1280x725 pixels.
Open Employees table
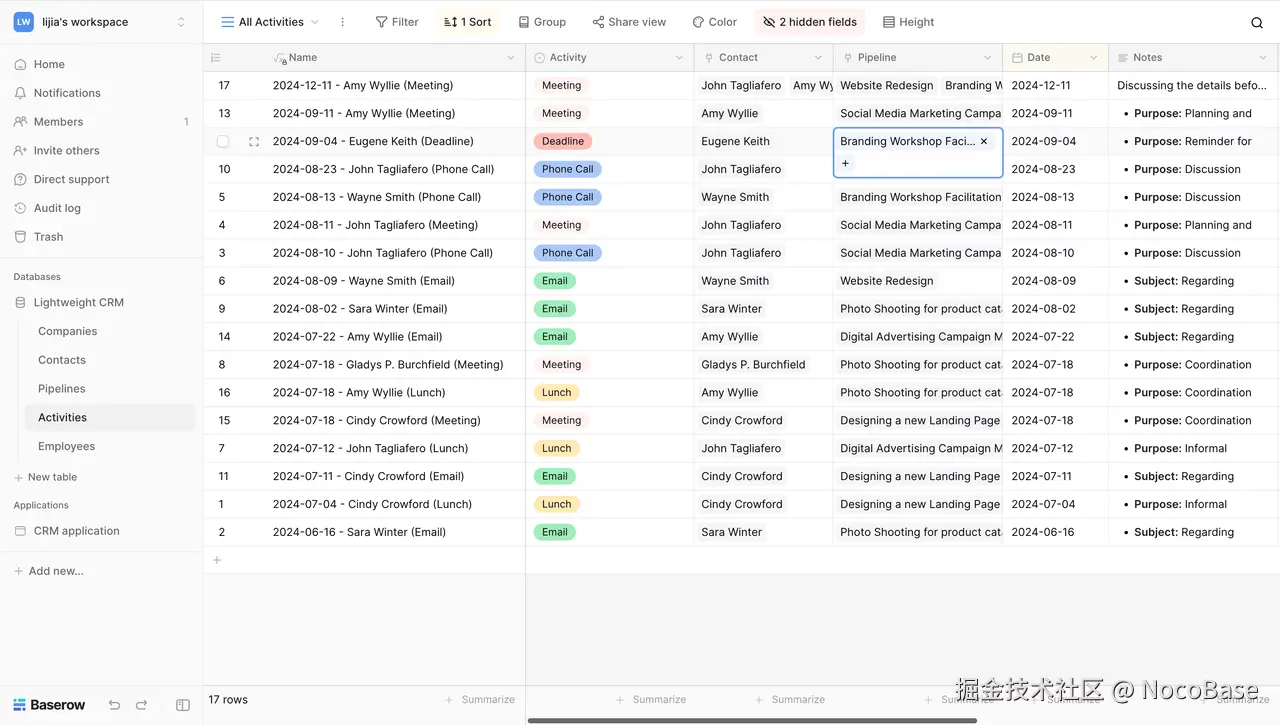66,446
